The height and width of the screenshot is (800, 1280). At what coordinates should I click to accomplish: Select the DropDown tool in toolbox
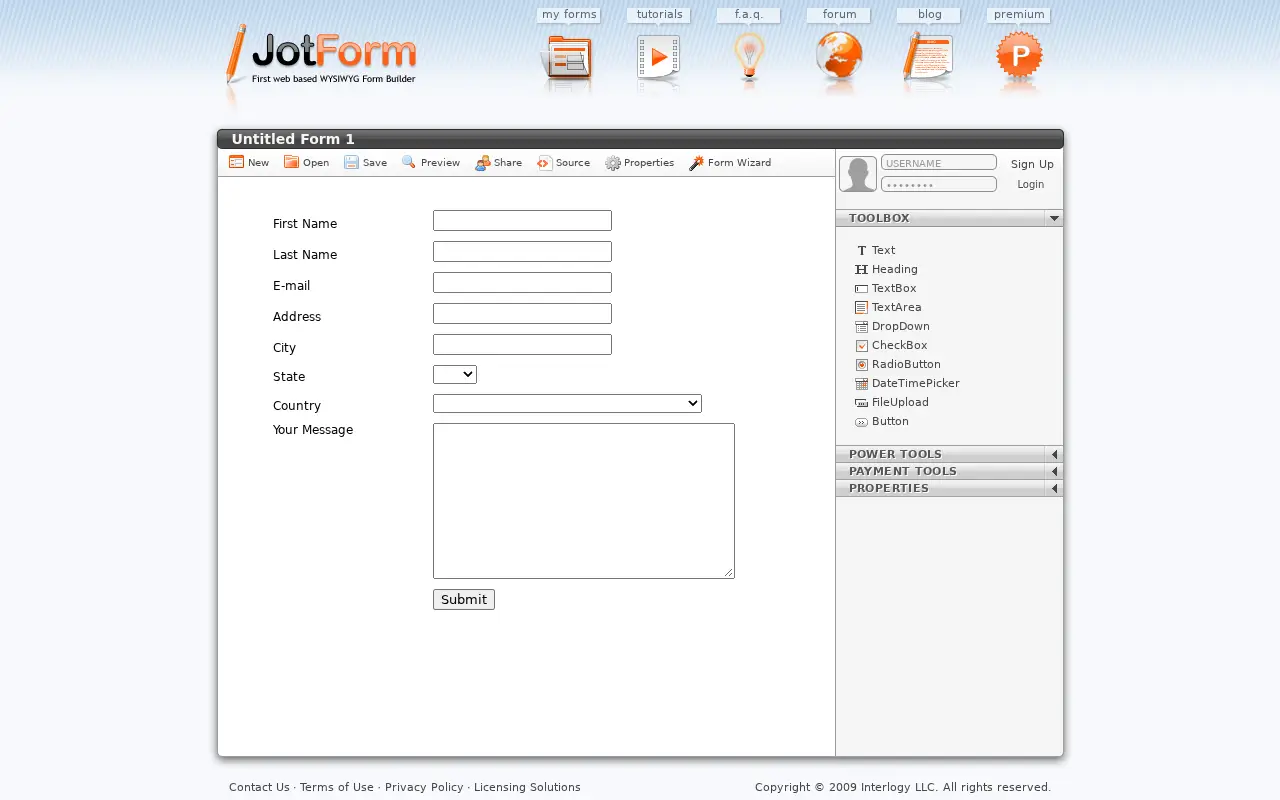tap(892, 326)
